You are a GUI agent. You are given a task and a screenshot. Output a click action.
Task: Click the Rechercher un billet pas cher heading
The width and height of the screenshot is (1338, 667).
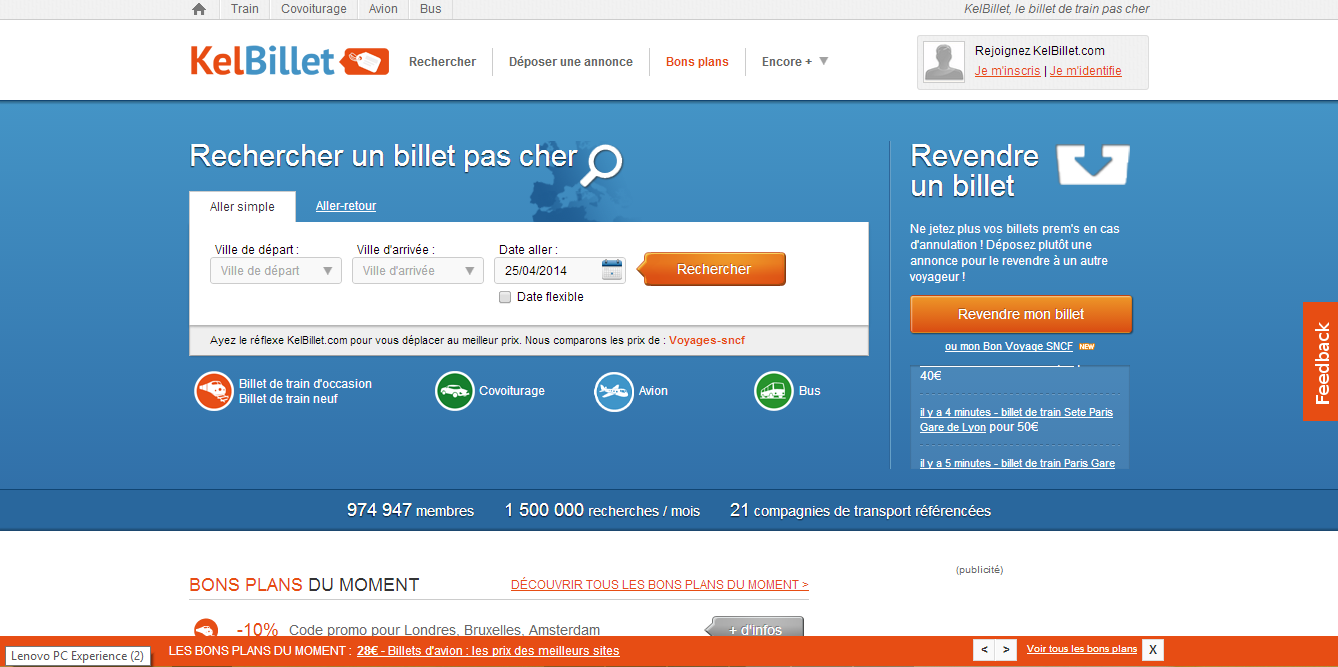click(383, 157)
